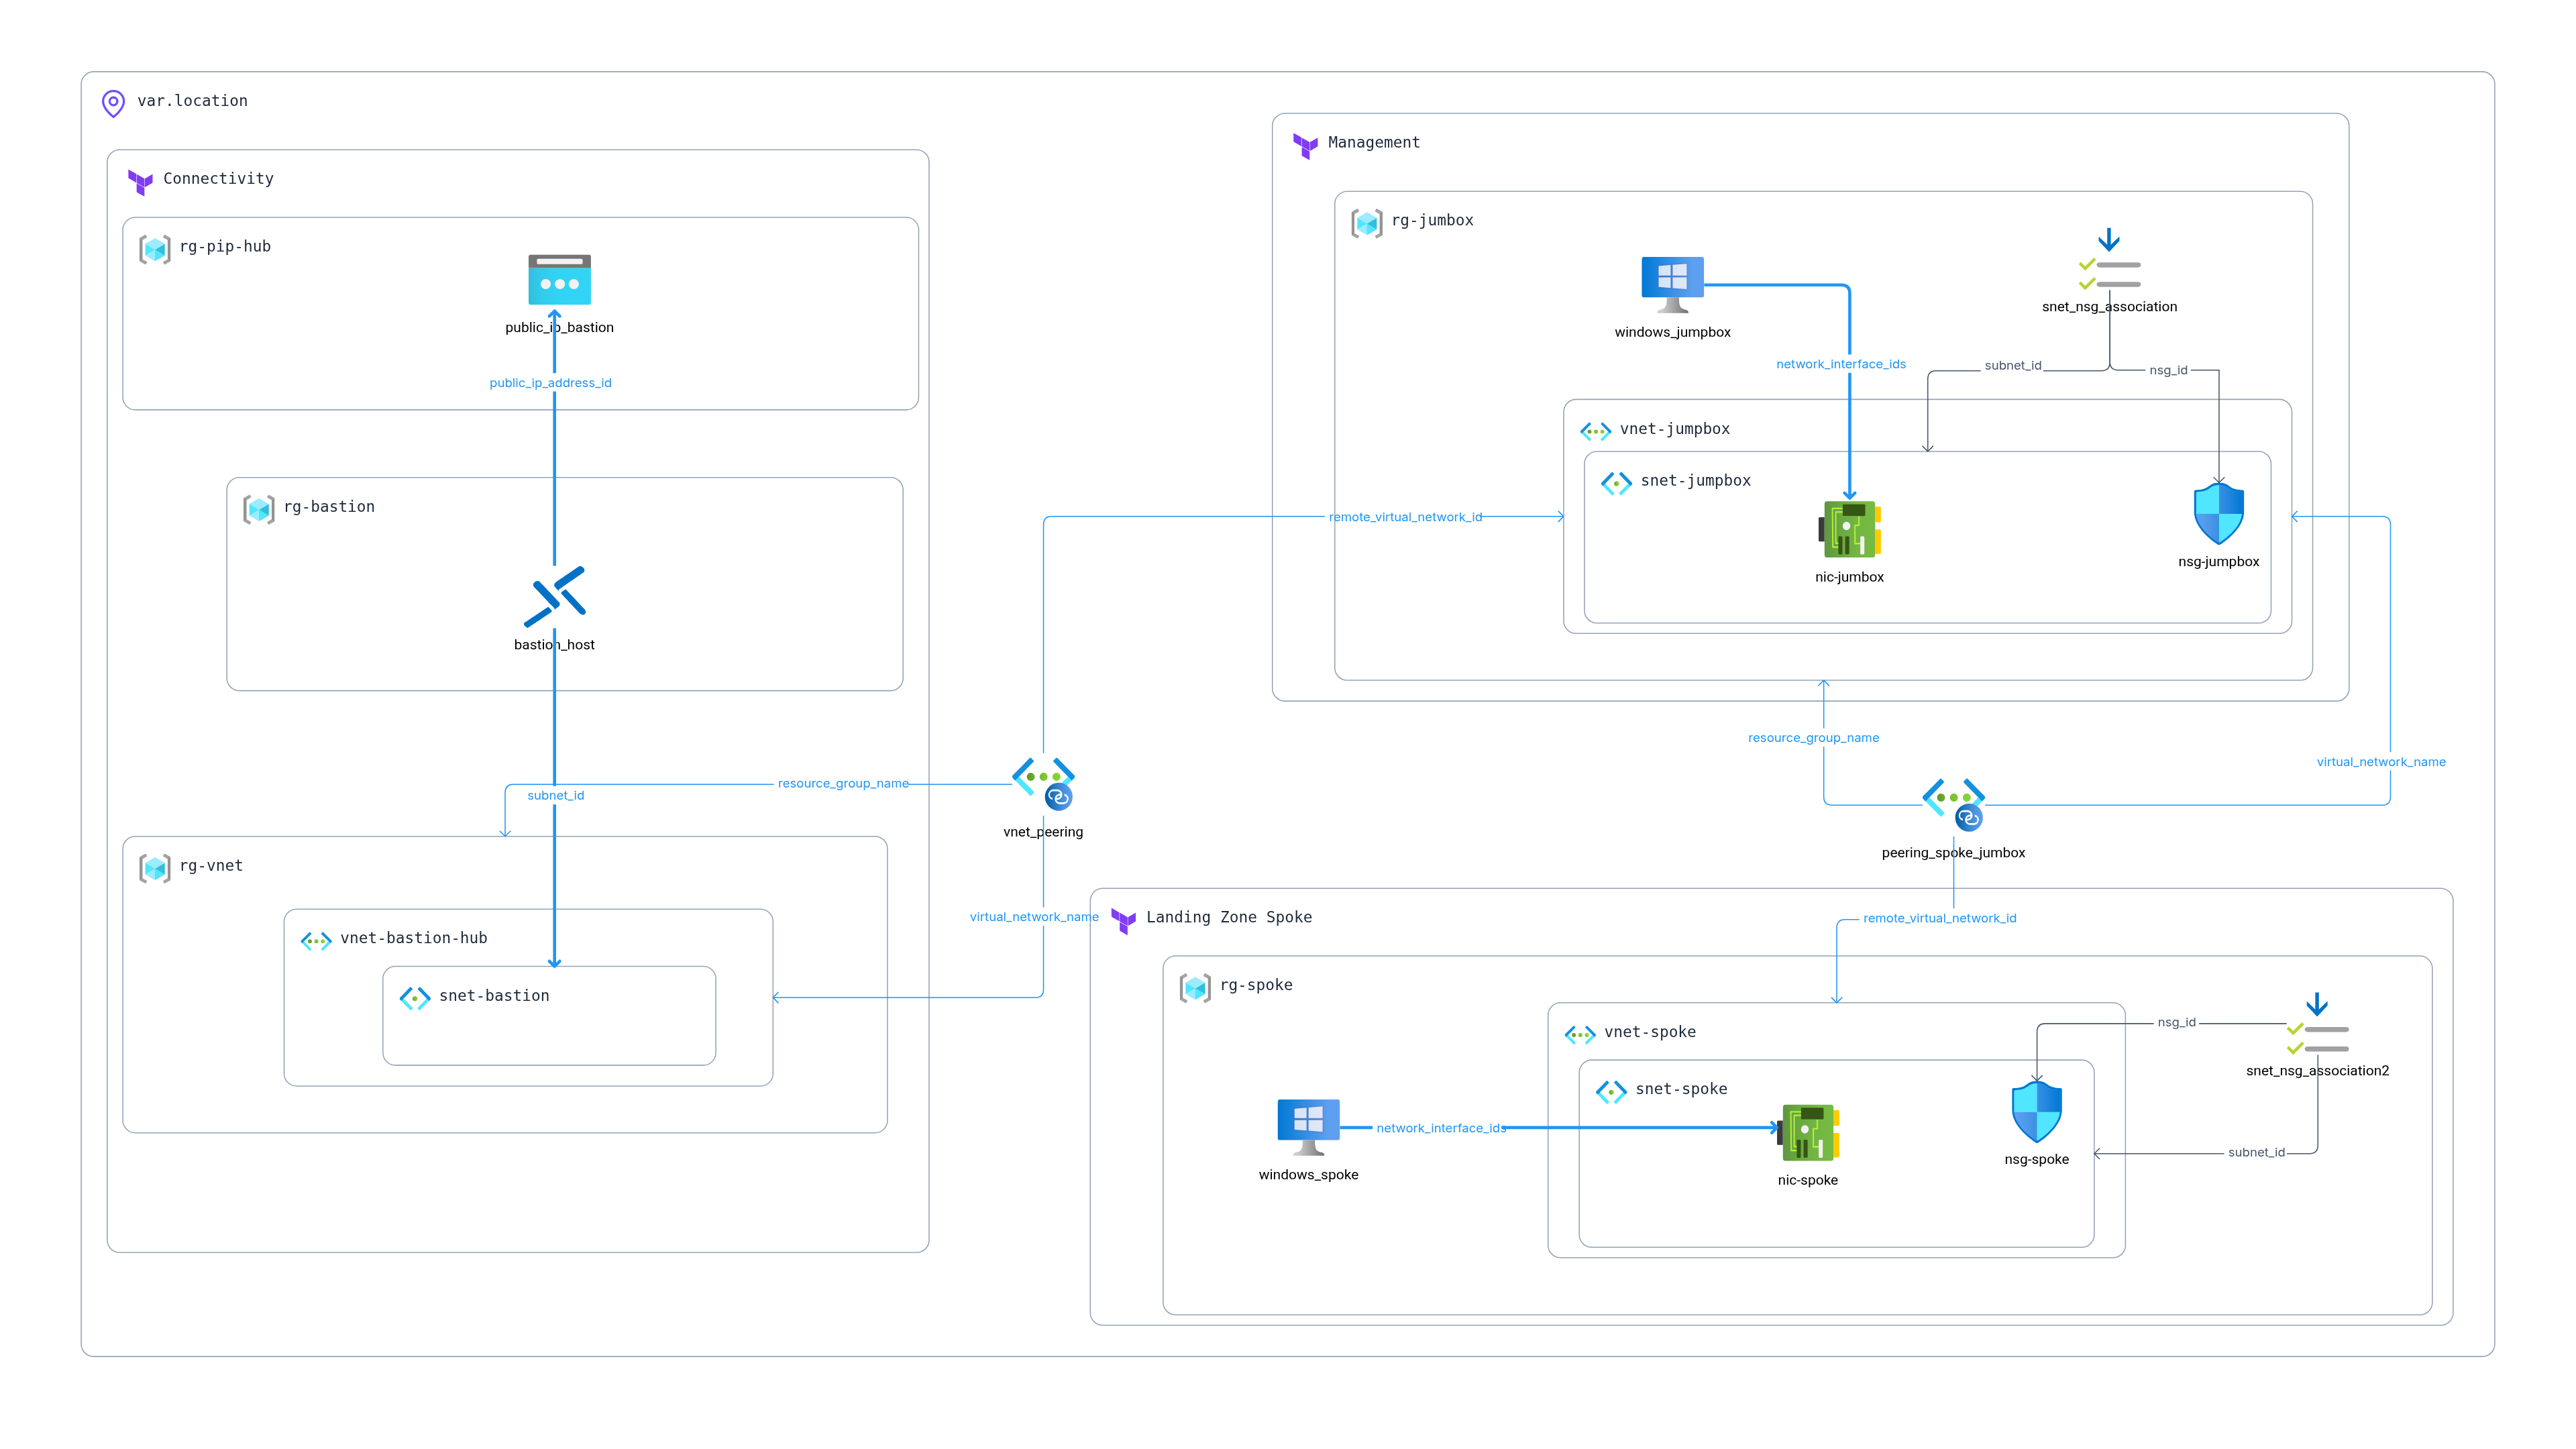This screenshot has height=1449, width=2576.
Task: Select the Management Terraform module icon
Action: (x=1305, y=146)
